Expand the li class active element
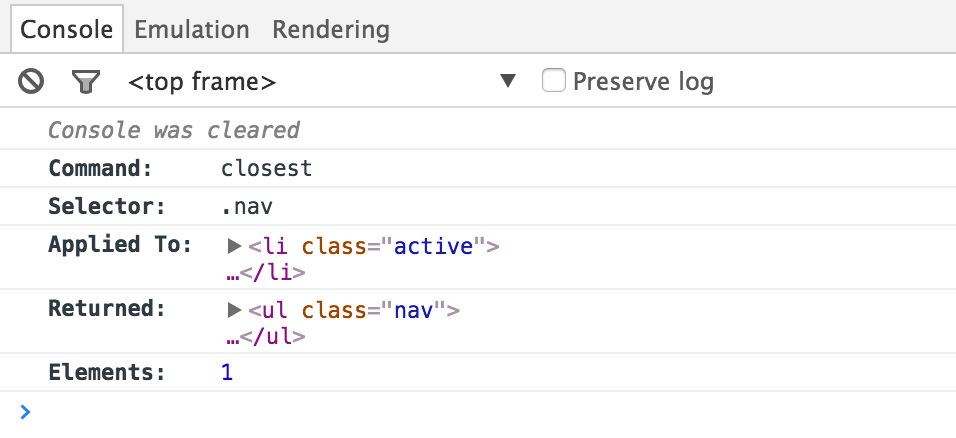 tap(235, 246)
